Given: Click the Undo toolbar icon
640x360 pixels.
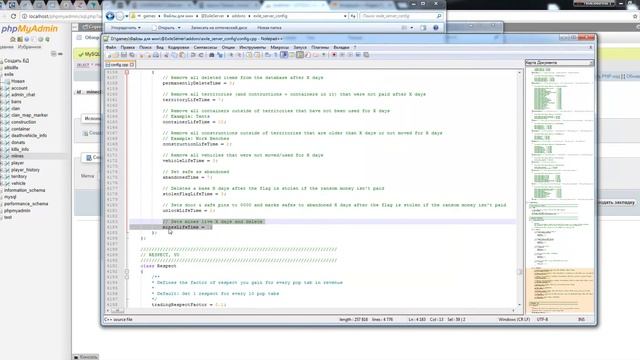Looking at the screenshot, I should (x=193, y=55).
